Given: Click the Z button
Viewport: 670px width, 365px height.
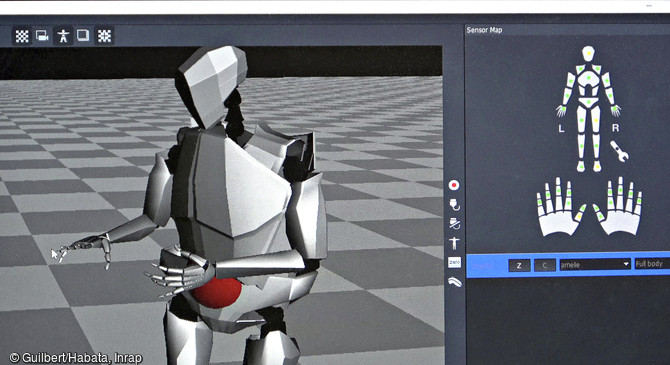Looking at the screenshot, I should (519, 265).
